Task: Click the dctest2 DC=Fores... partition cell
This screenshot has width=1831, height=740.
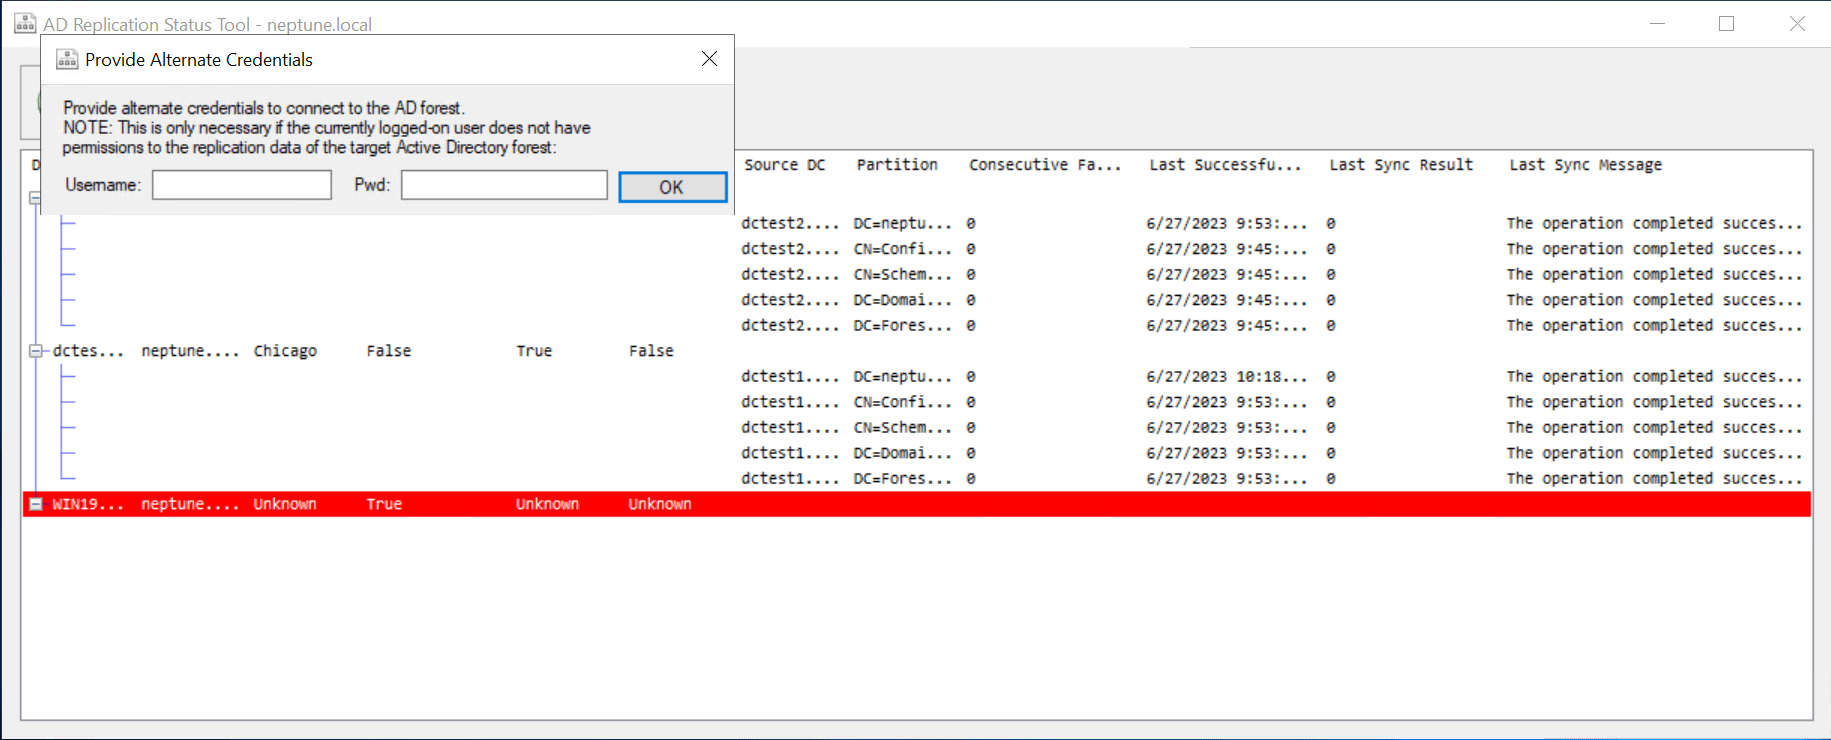Action: click(902, 325)
